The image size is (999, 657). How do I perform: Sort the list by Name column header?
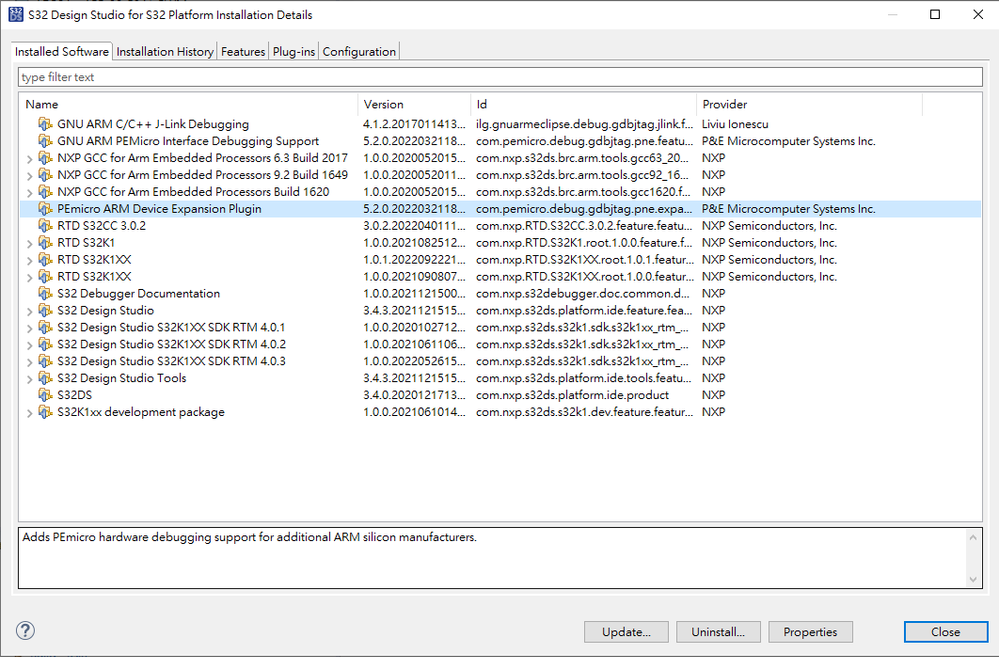click(x=189, y=105)
